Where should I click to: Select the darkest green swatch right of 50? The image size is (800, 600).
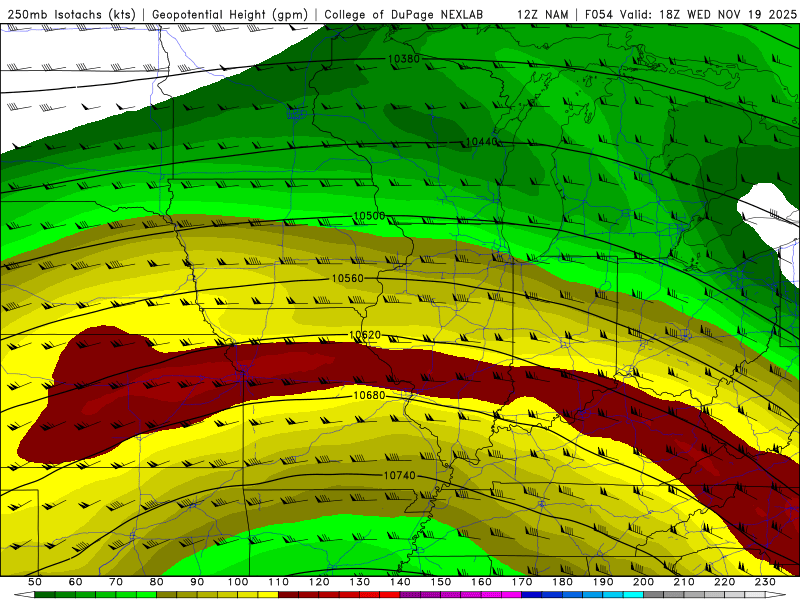45,595
